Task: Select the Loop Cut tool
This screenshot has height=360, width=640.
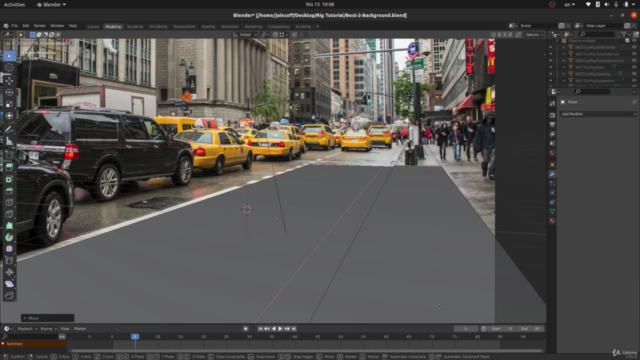Action: [x=9, y=202]
